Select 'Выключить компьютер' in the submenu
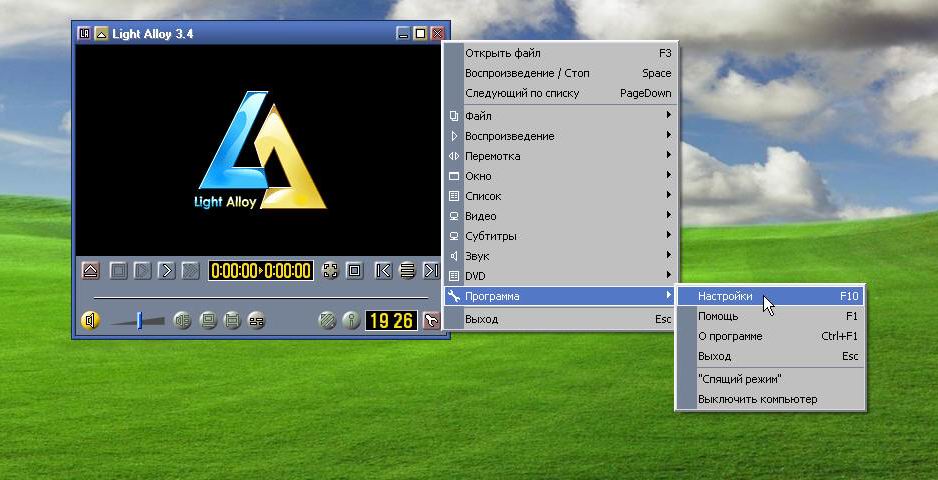 [770, 399]
